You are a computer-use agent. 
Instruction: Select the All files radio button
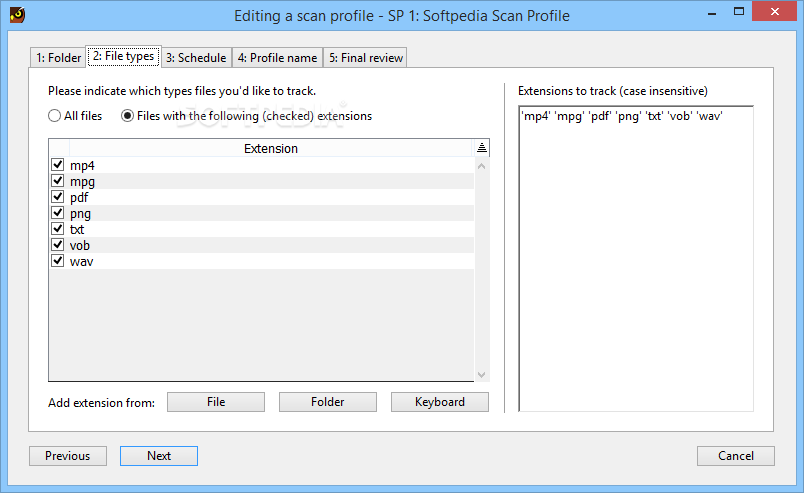coord(54,116)
